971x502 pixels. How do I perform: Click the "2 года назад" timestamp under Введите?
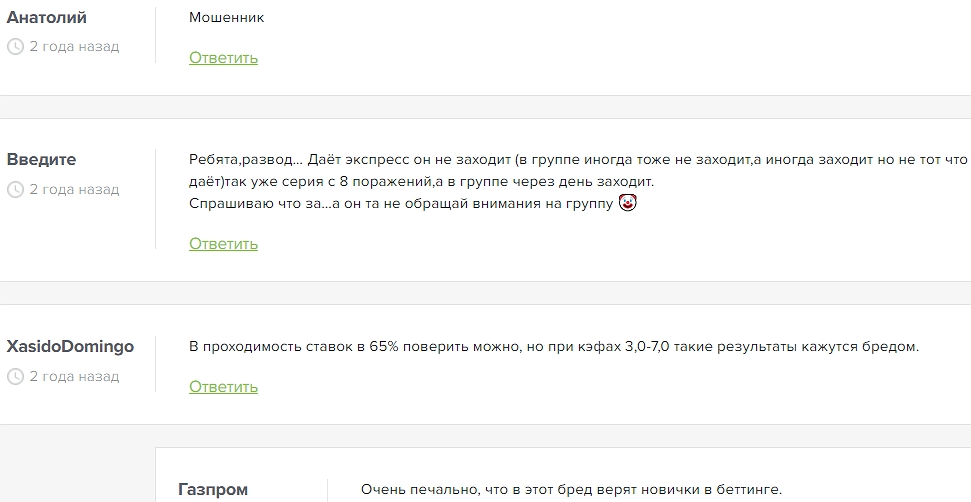(x=74, y=189)
